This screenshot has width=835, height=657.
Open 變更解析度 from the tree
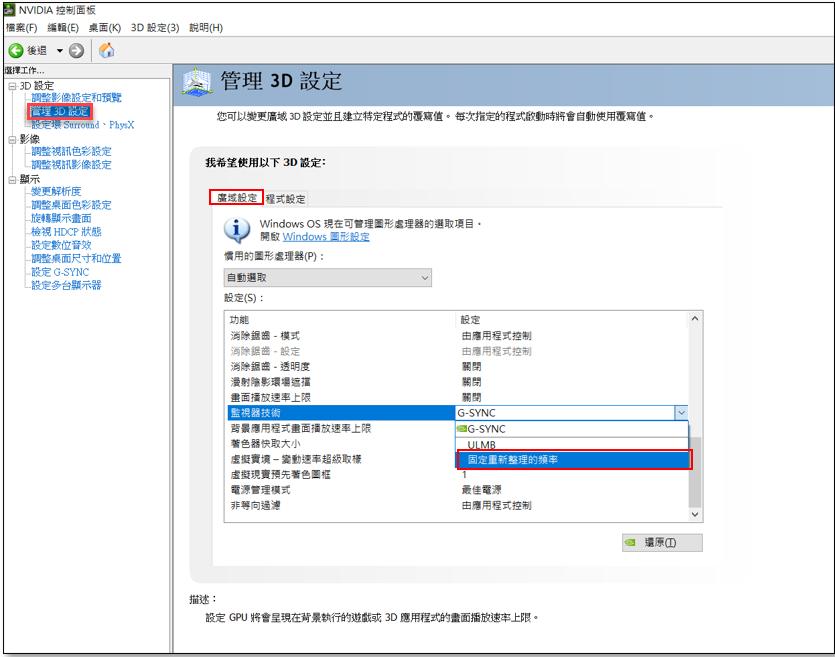(x=56, y=191)
